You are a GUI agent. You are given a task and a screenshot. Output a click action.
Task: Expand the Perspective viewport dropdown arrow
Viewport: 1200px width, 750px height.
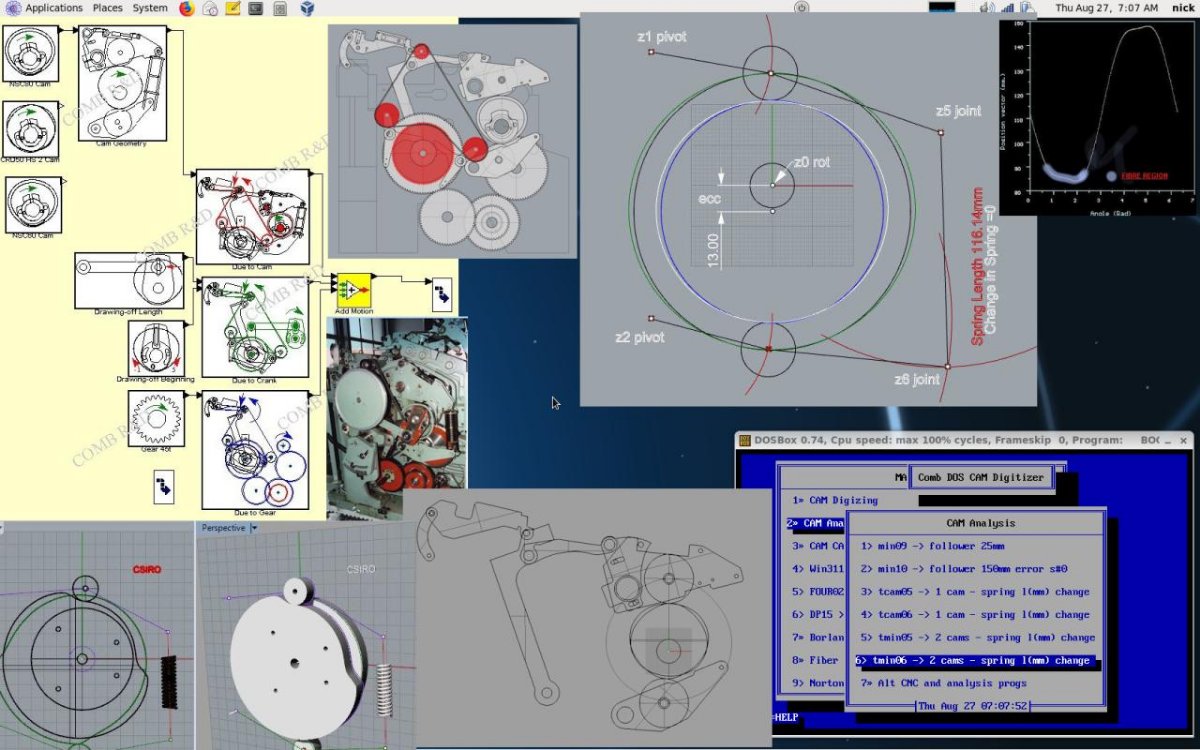254,528
